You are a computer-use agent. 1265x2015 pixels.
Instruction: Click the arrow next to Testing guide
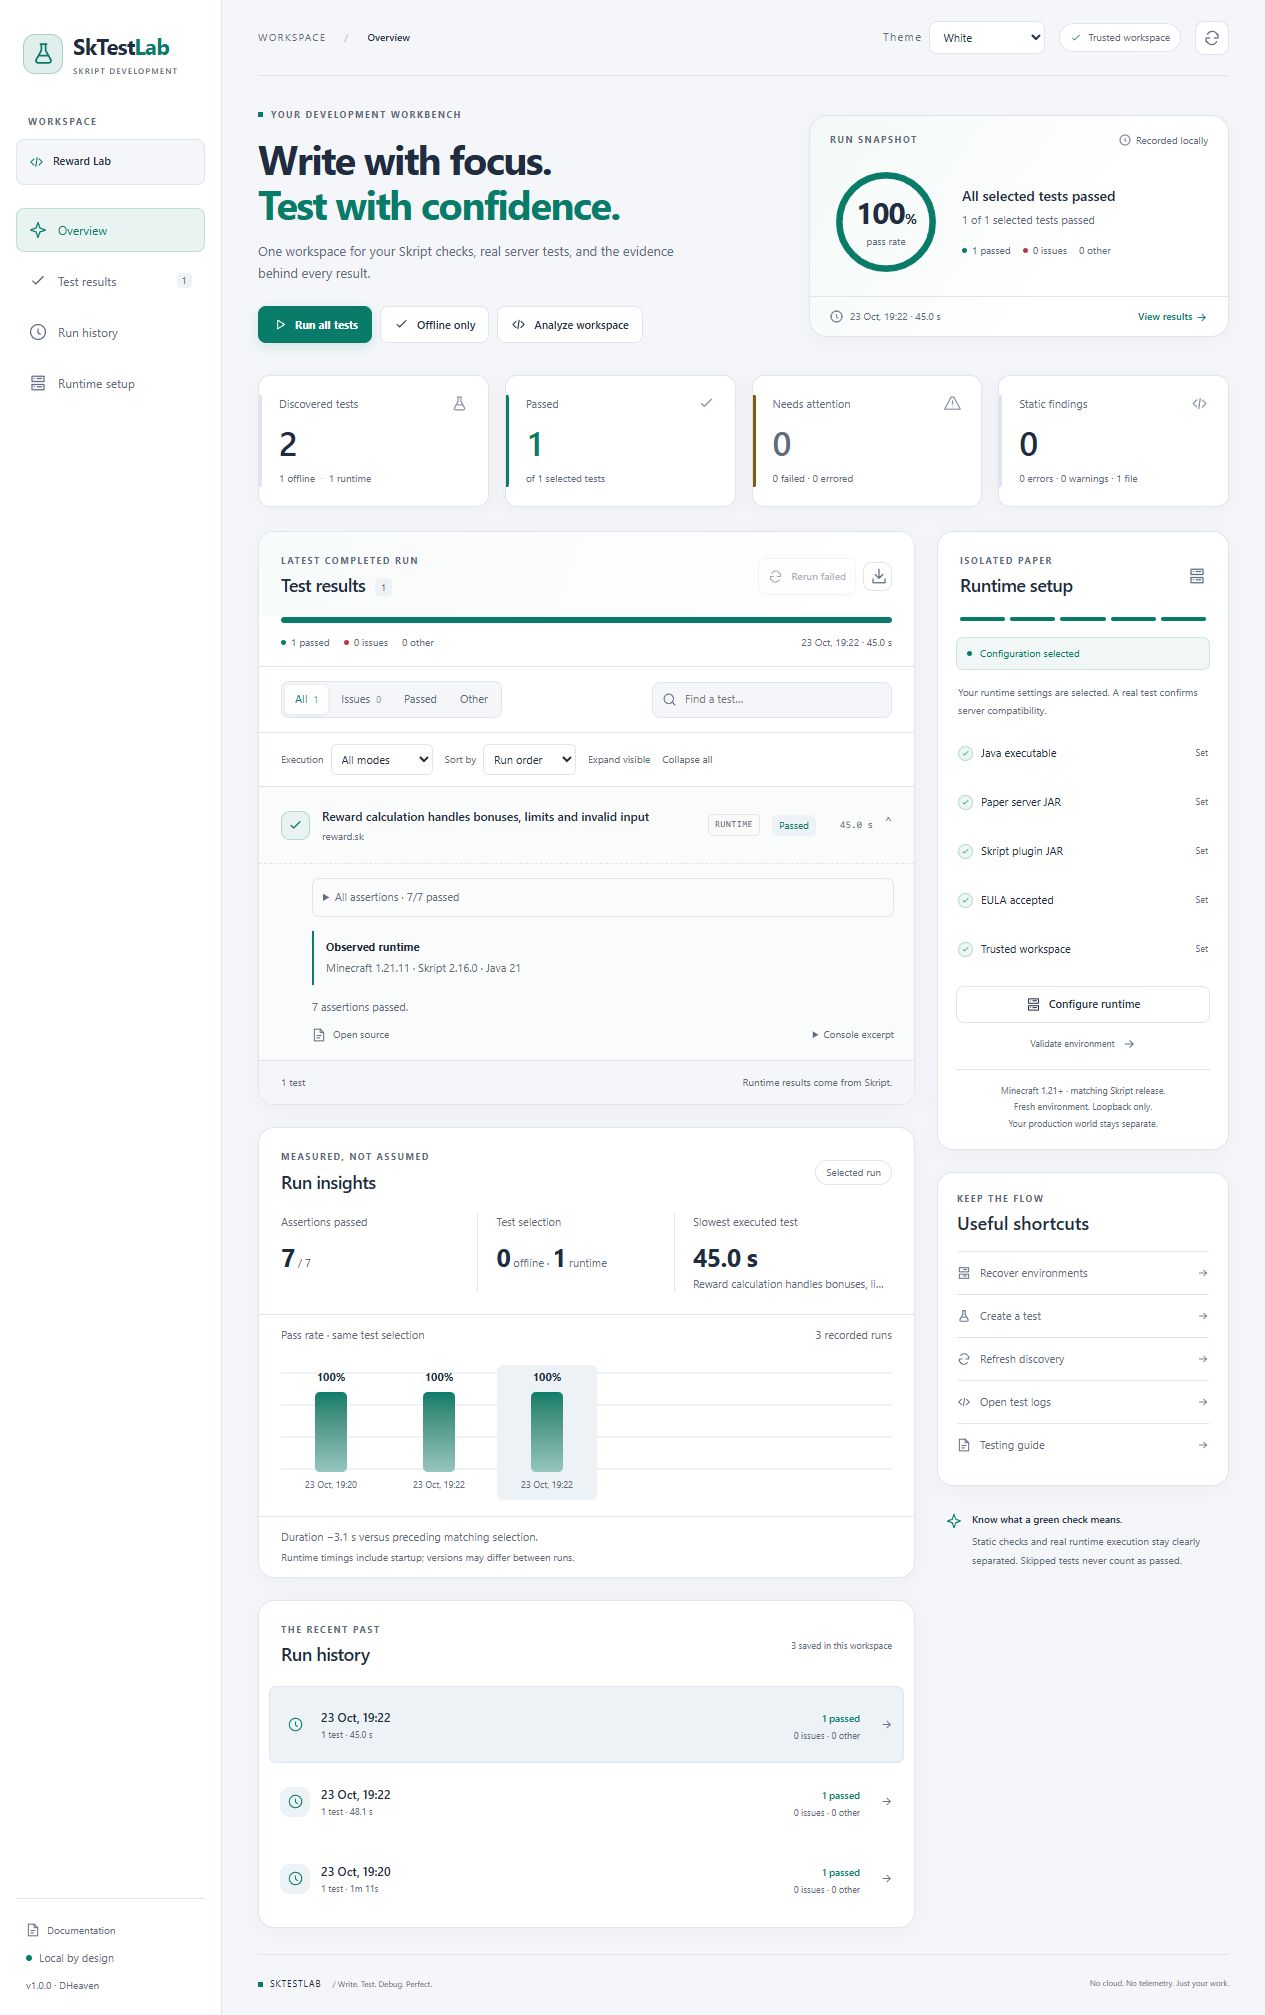1203,1445
